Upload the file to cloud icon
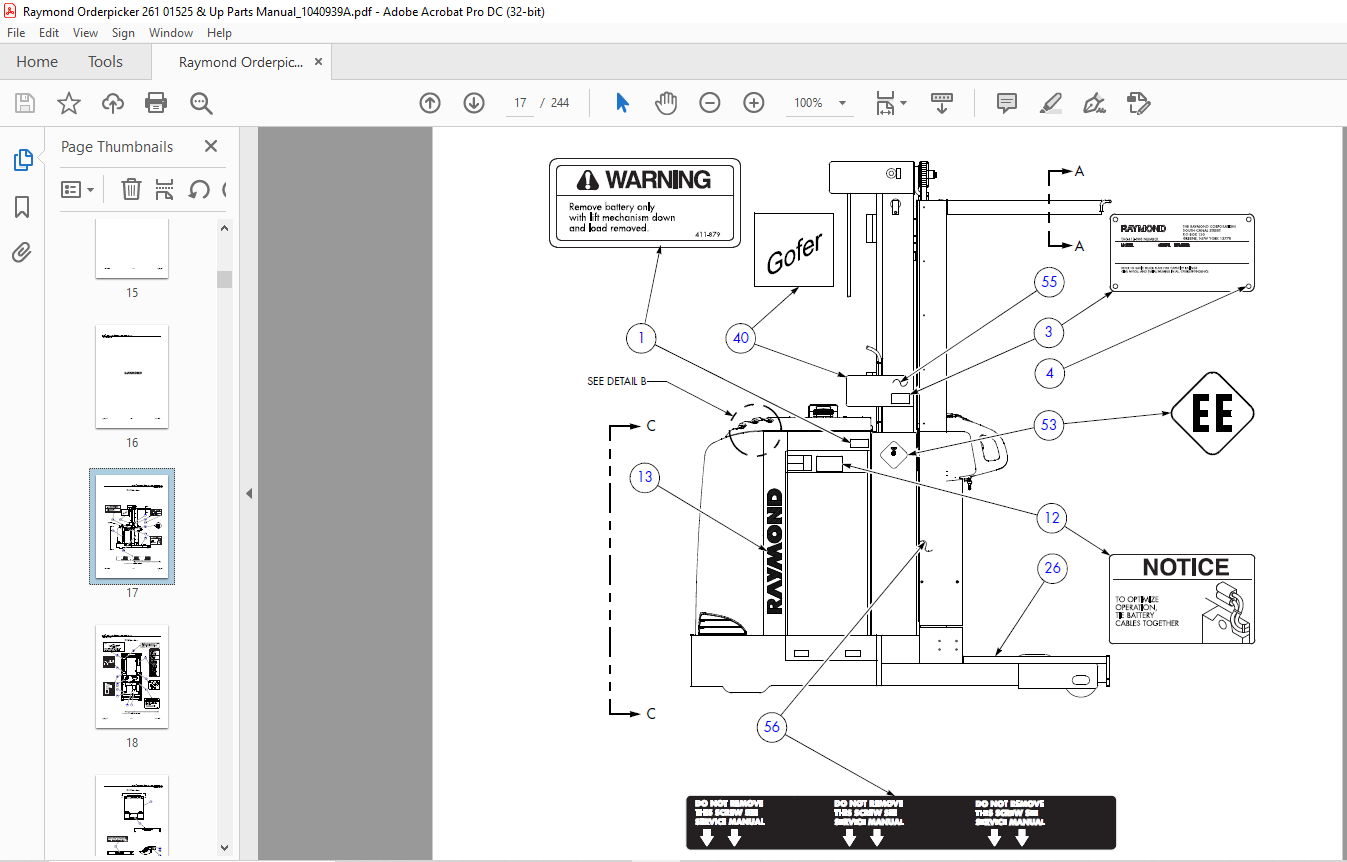 113,103
